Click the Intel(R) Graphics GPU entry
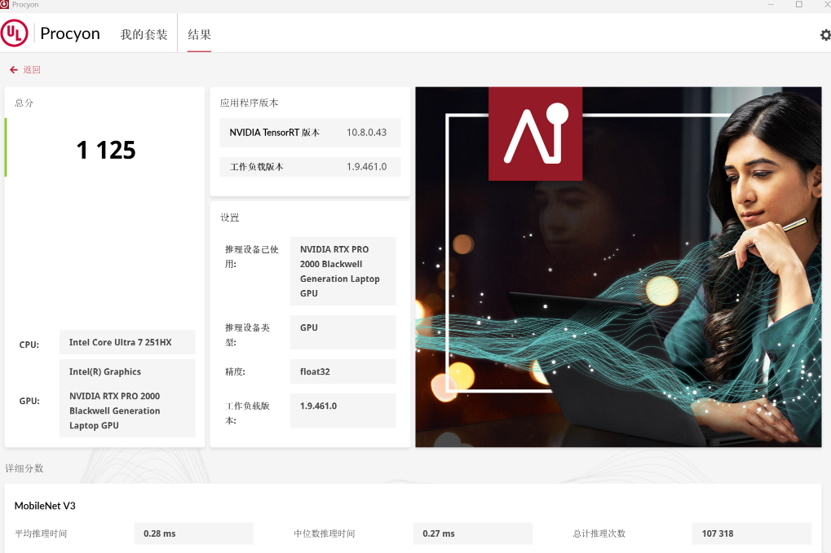Screen dimensions: 831x553 click(x=105, y=372)
